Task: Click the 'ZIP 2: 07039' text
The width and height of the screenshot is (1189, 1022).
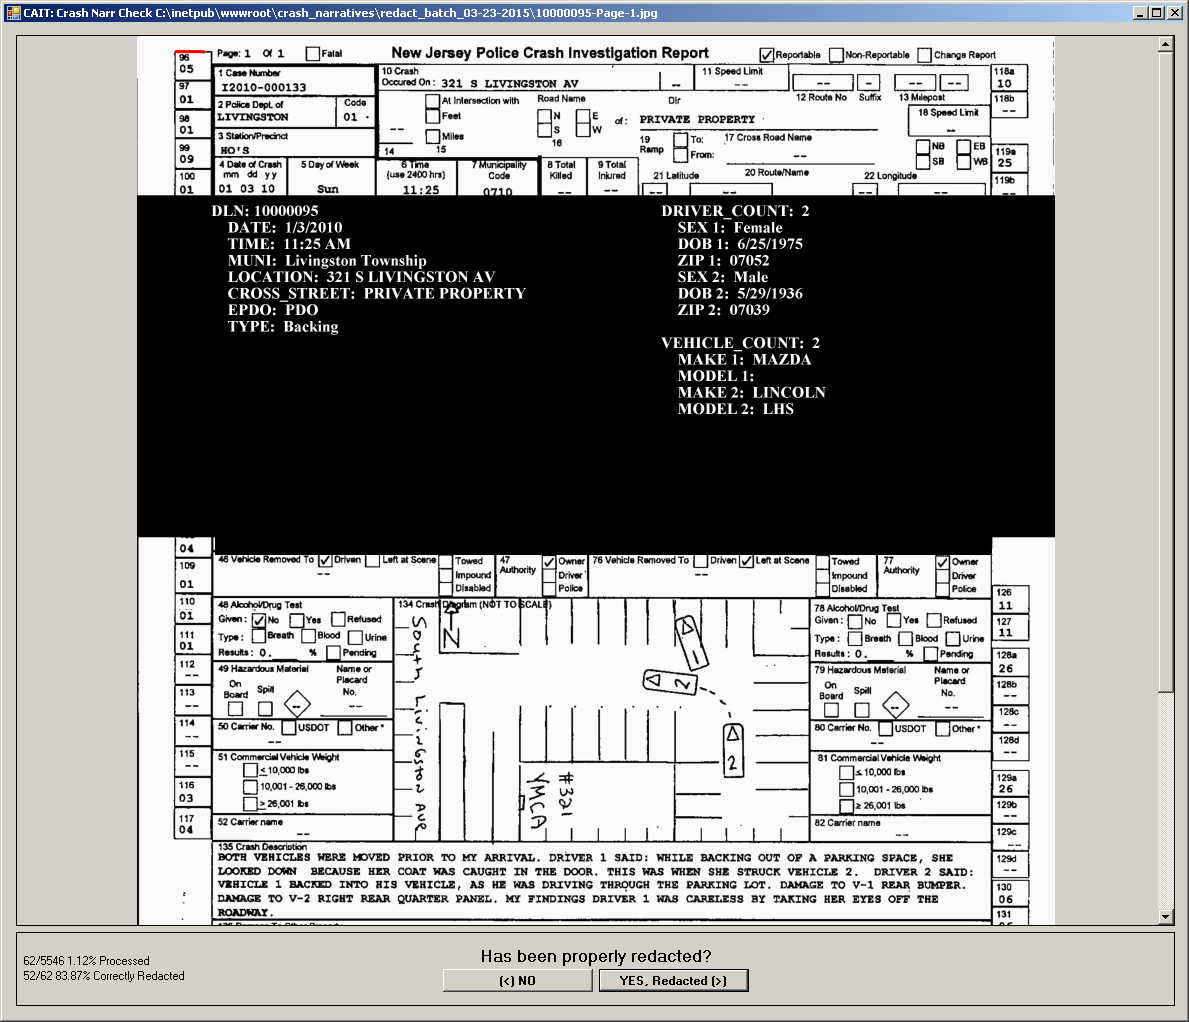Action: pyautogui.click(x=723, y=310)
